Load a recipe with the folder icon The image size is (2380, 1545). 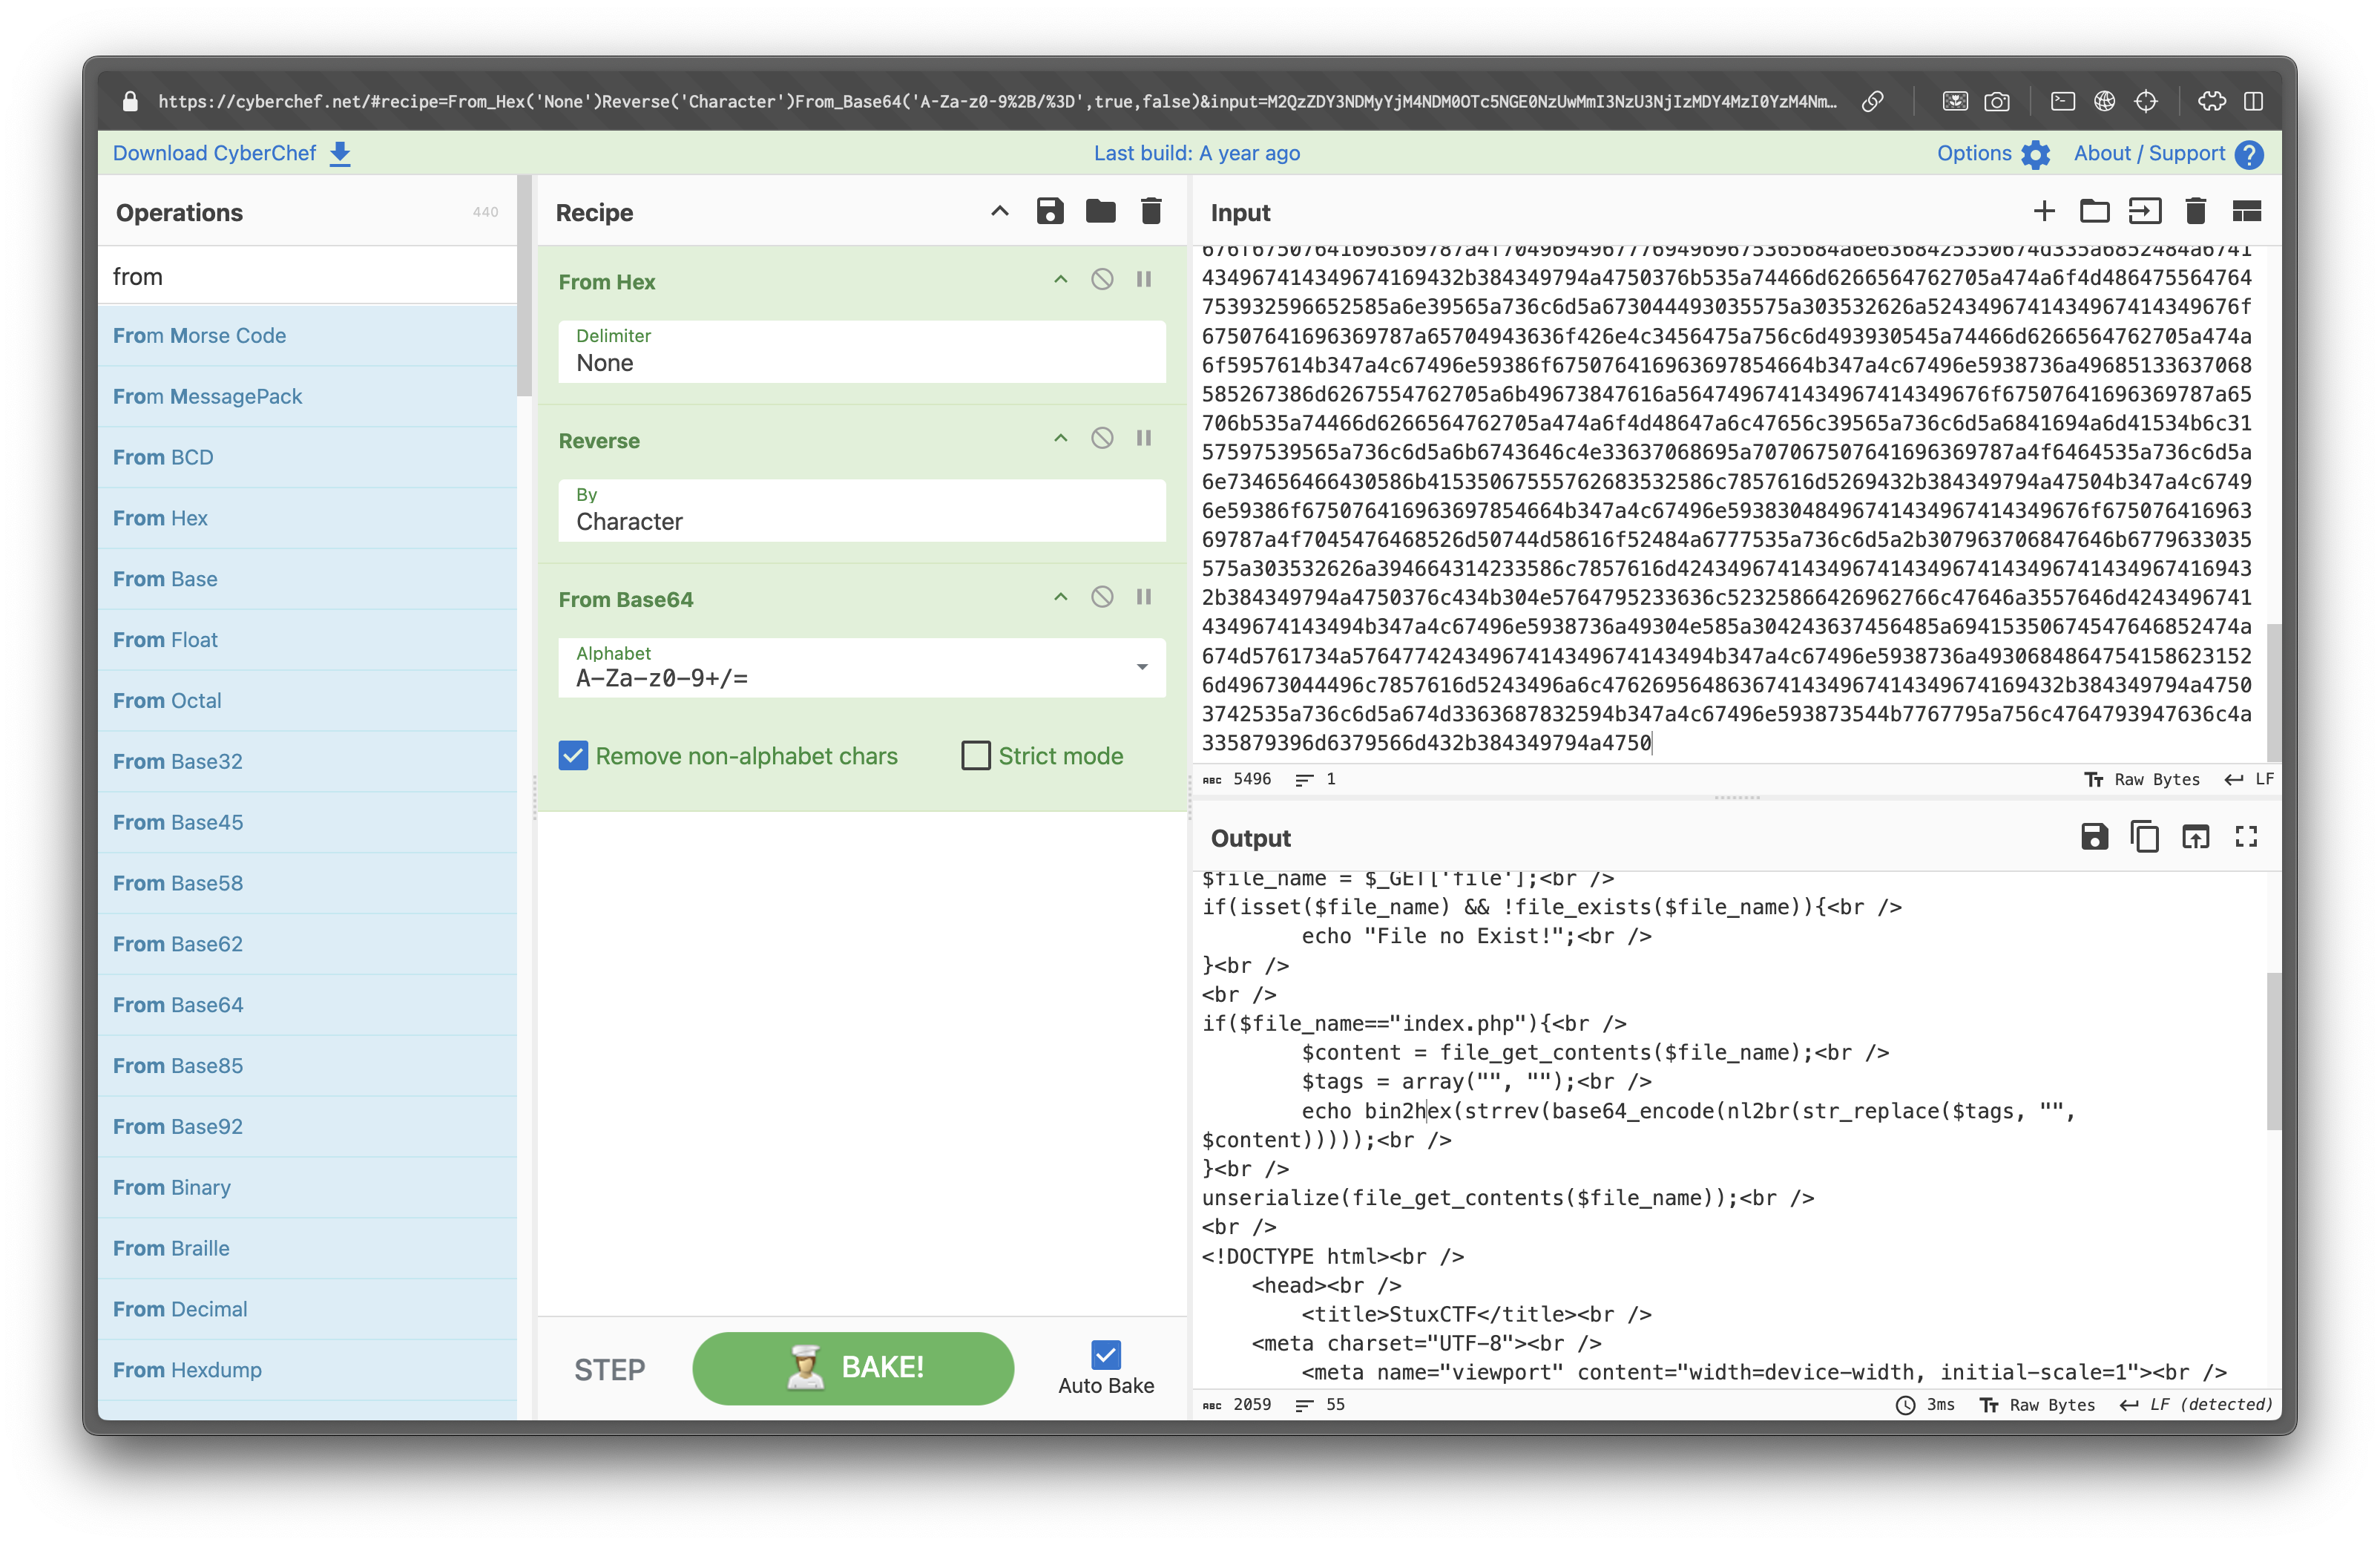(1100, 211)
